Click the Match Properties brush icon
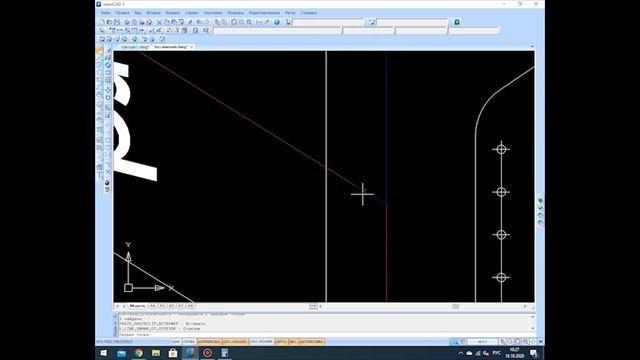Screen dimensions: 640x360 pos(190,22)
